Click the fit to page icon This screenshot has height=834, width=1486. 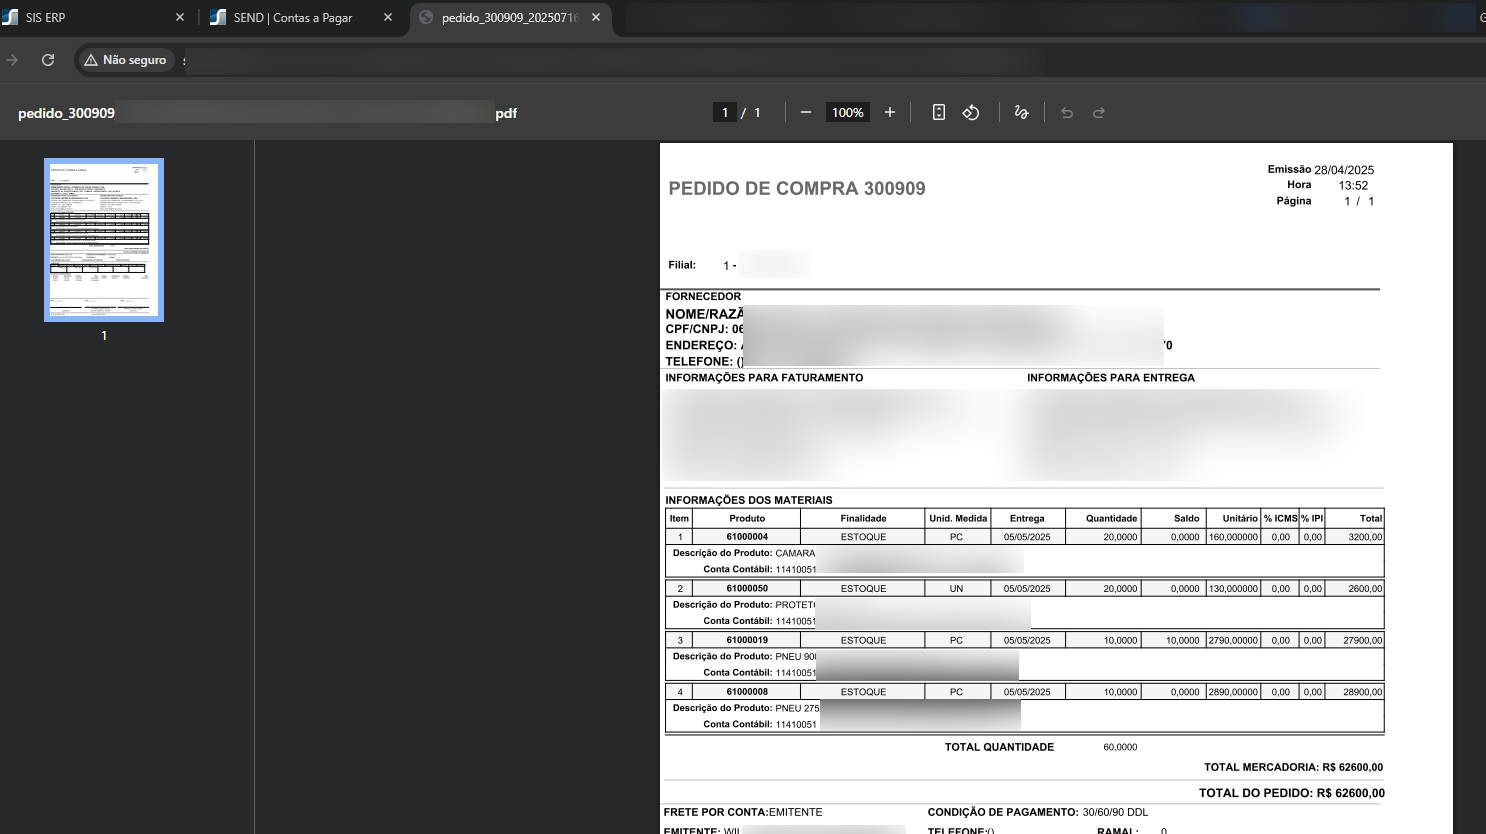[x=938, y=113]
